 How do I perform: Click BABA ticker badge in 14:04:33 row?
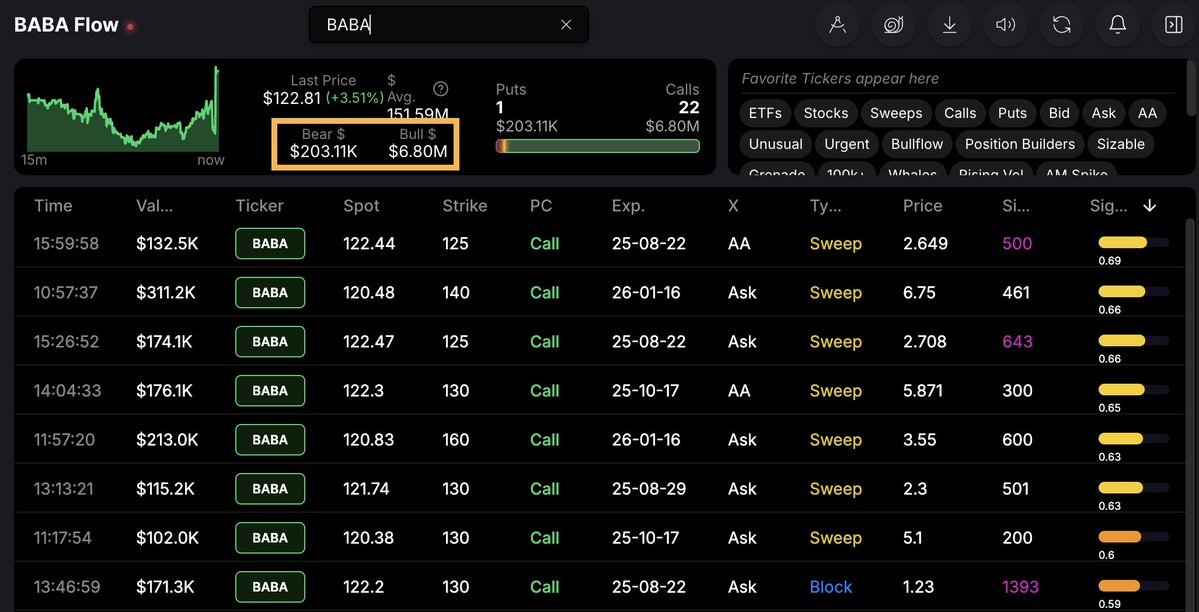(270, 391)
